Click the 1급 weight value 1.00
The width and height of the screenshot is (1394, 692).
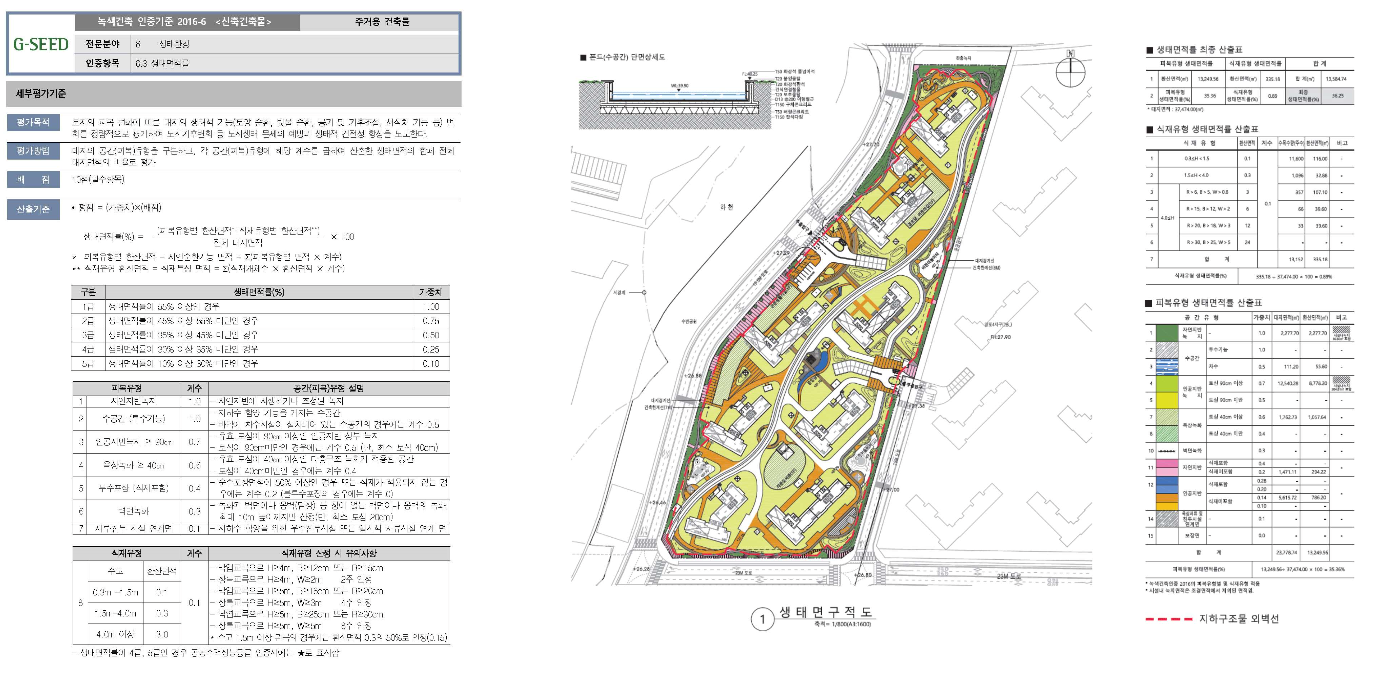(430, 306)
